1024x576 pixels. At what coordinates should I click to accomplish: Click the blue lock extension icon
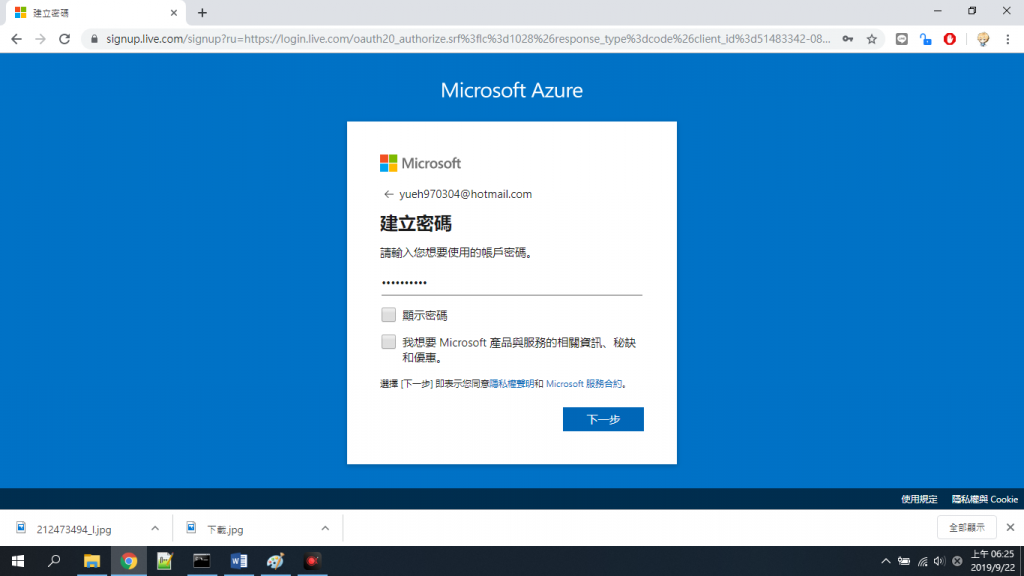point(925,39)
